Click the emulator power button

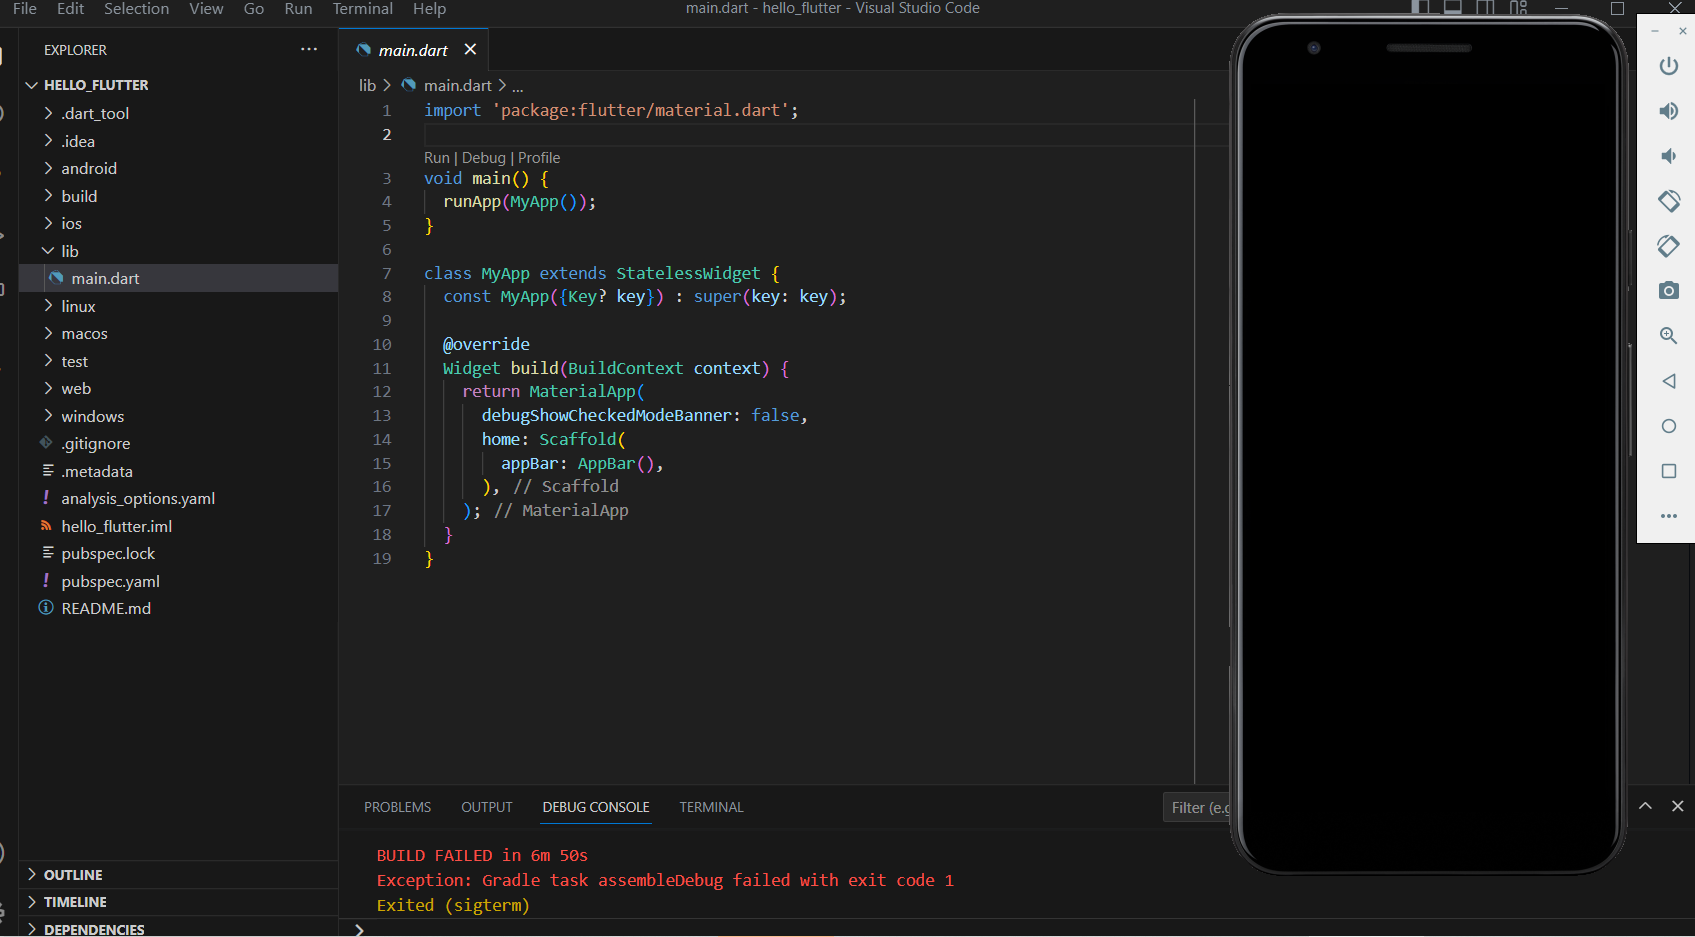[x=1668, y=66]
